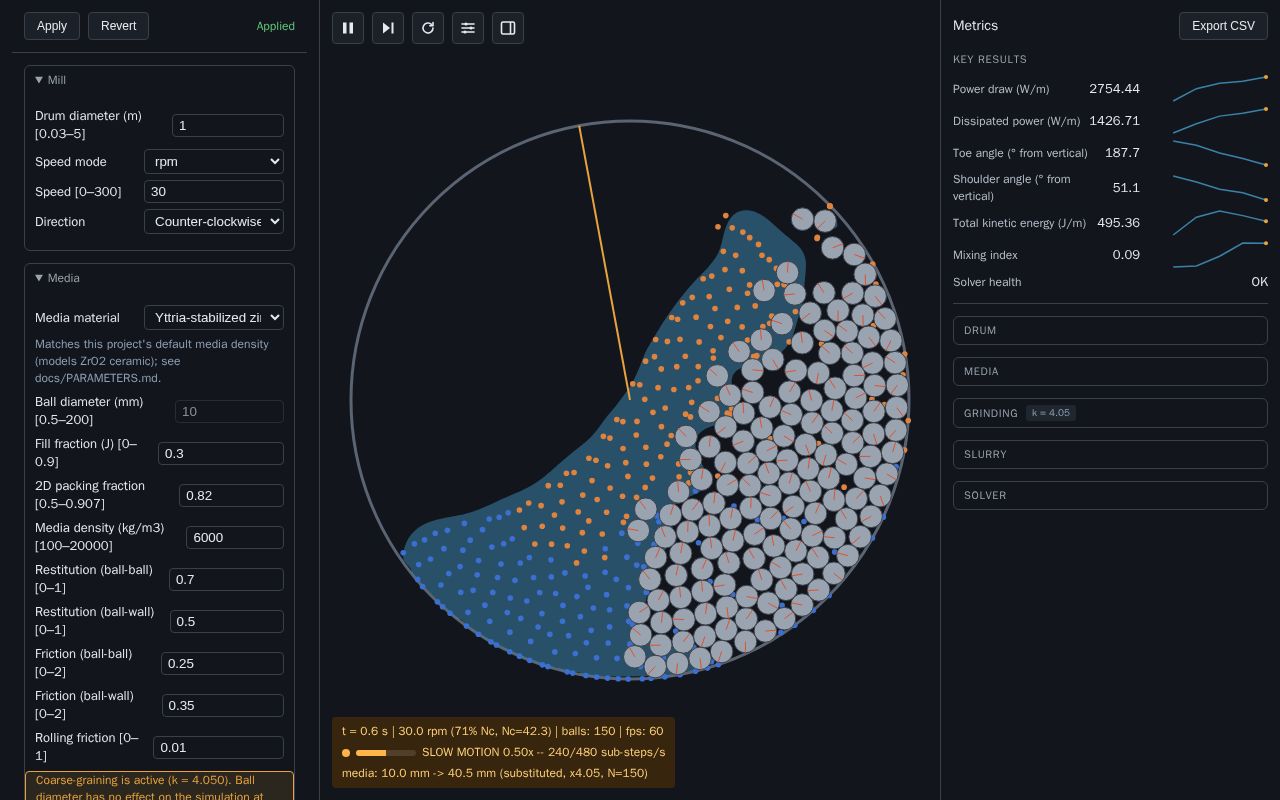Viewport: 1280px width, 800px height.
Task: Click the slow motion progress bar
Action: tap(386, 753)
